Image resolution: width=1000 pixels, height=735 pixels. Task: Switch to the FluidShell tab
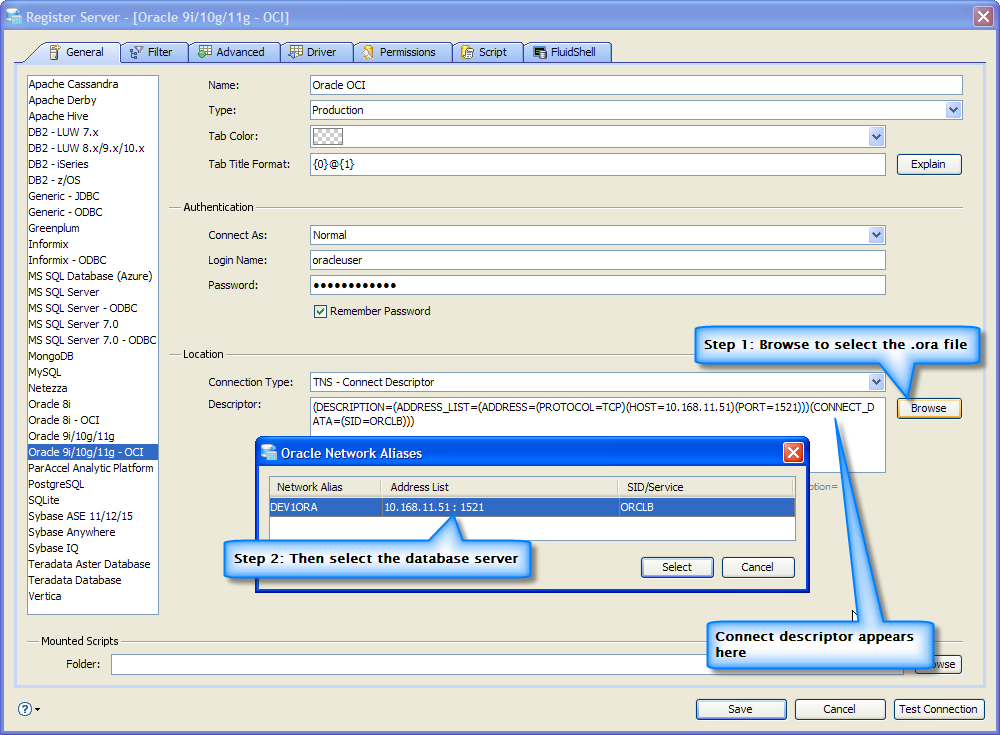(568, 52)
